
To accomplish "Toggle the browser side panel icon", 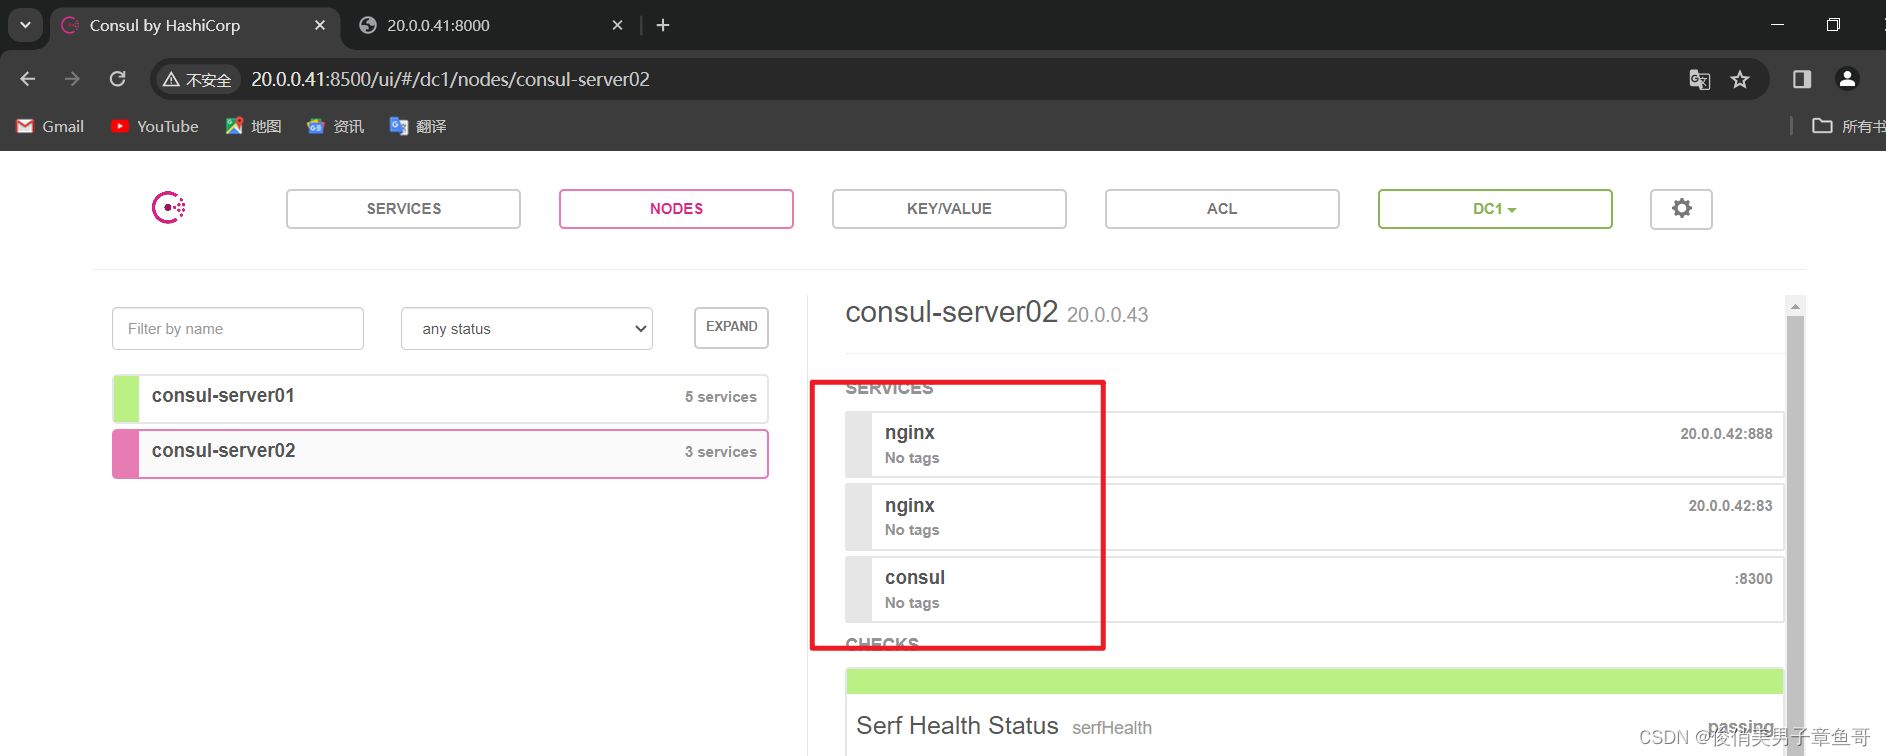I will 1802,79.
